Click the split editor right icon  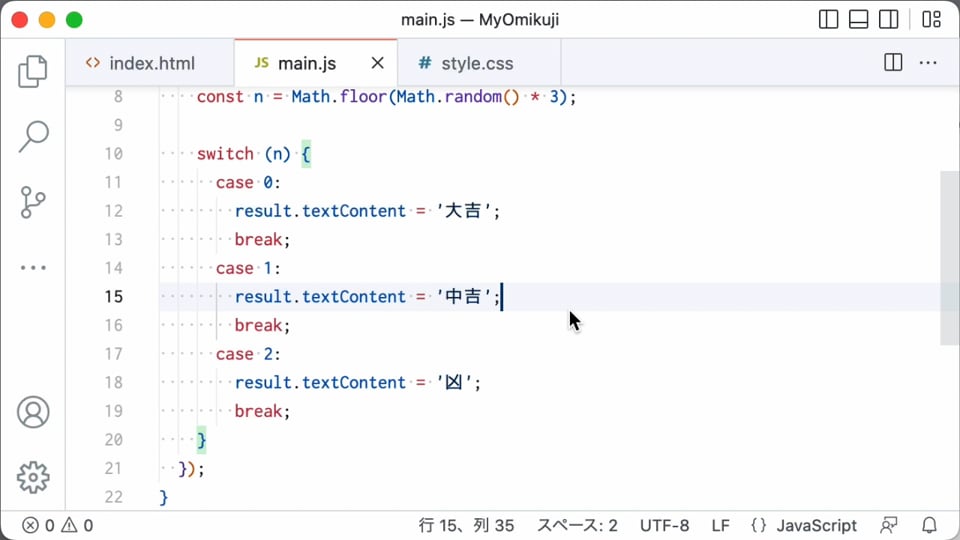(893, 63)
